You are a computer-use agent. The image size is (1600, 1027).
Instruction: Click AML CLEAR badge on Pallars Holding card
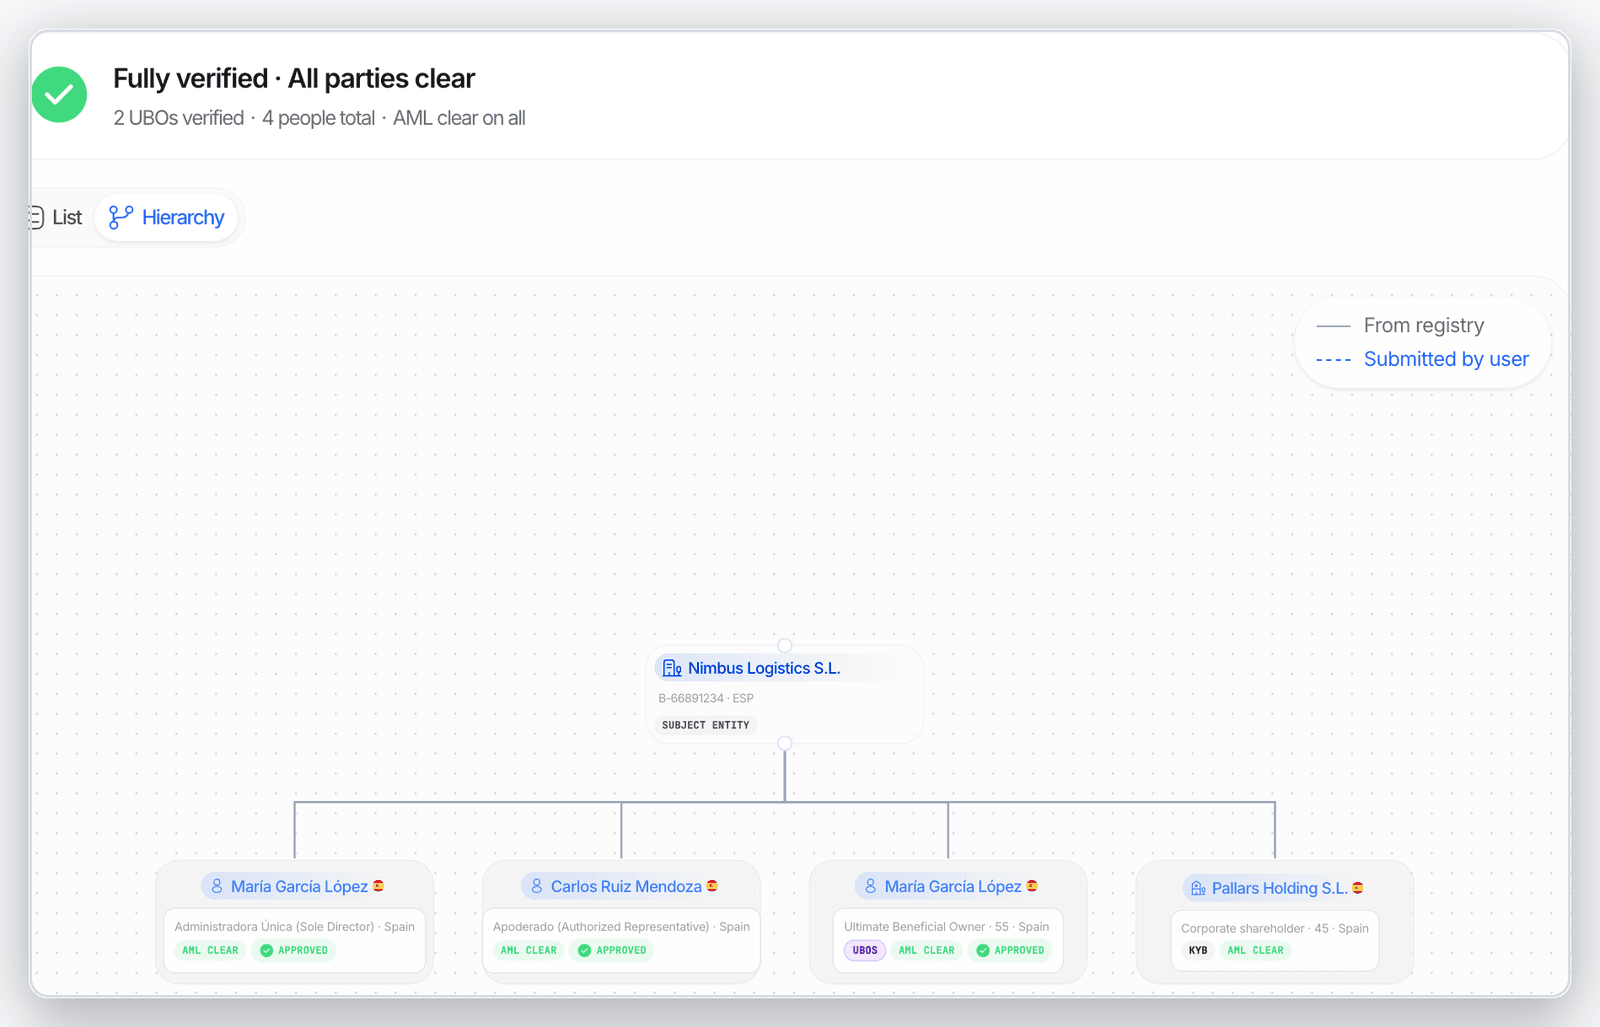tap(1255, 950)
